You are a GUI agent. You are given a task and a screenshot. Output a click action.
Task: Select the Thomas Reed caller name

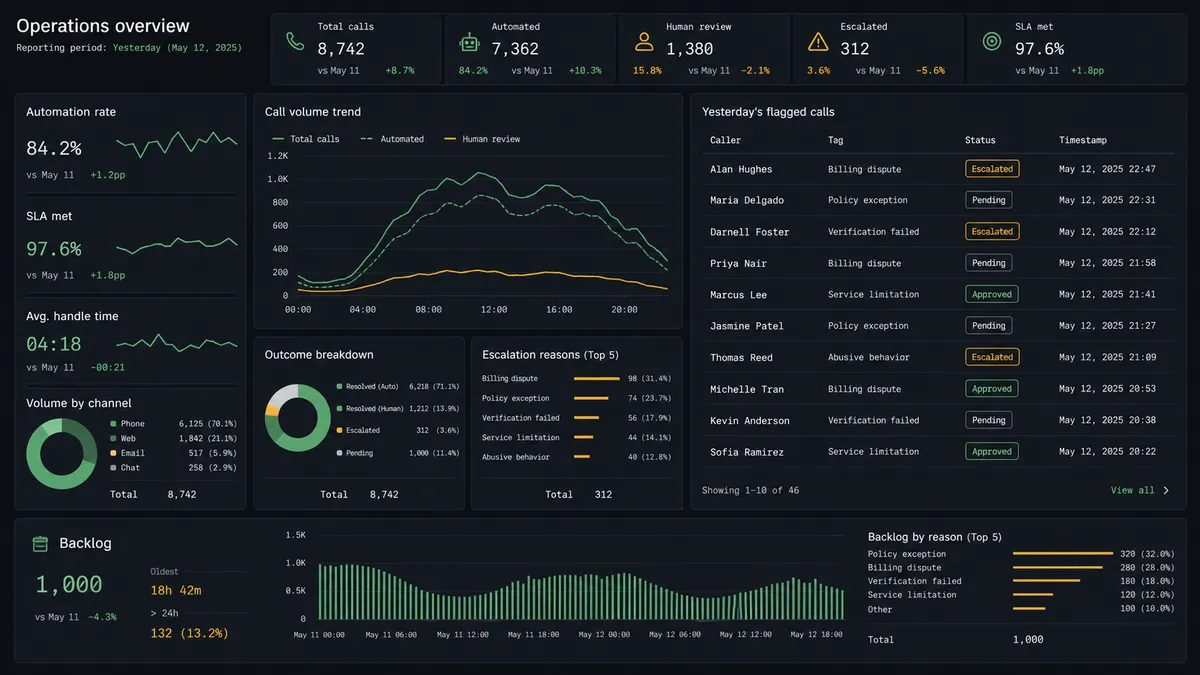click(x=741, y=358)
